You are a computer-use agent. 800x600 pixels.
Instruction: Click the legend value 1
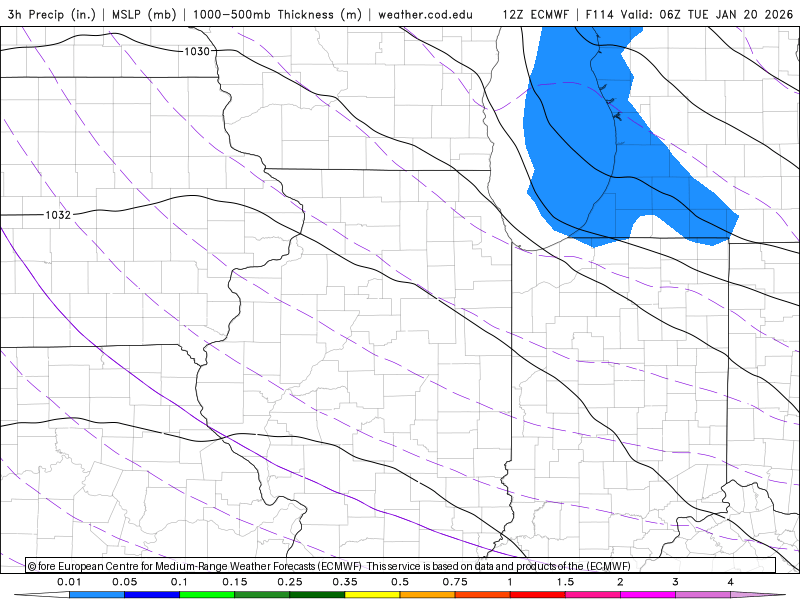click(x=510, y=582)
